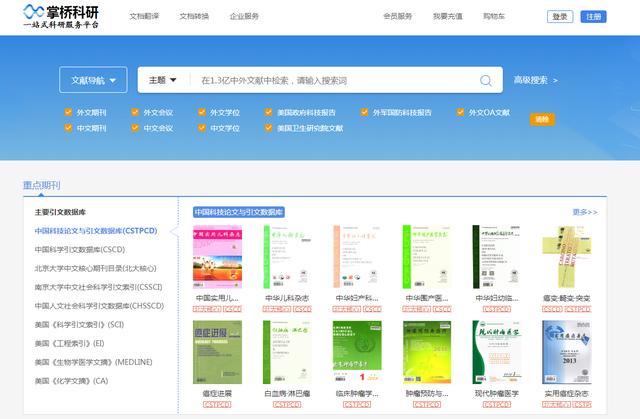Open 购物车 in top navigation
Viewport: 640px width, 419px height.
point(494,16)
